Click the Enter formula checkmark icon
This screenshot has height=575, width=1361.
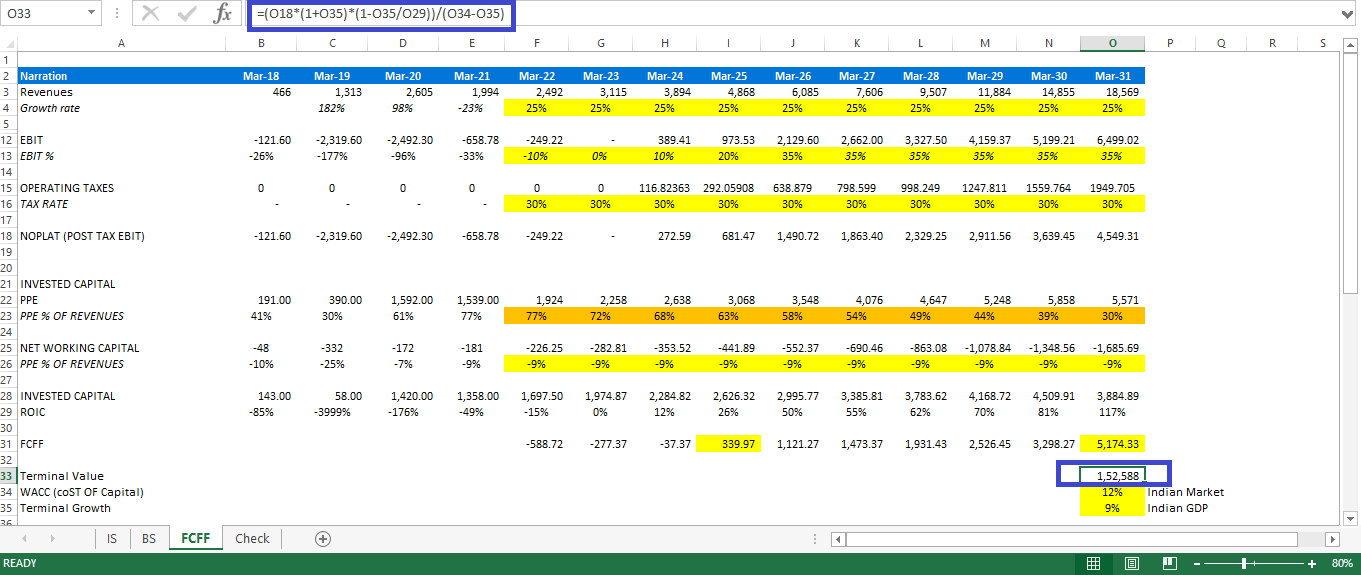[187, 14]
